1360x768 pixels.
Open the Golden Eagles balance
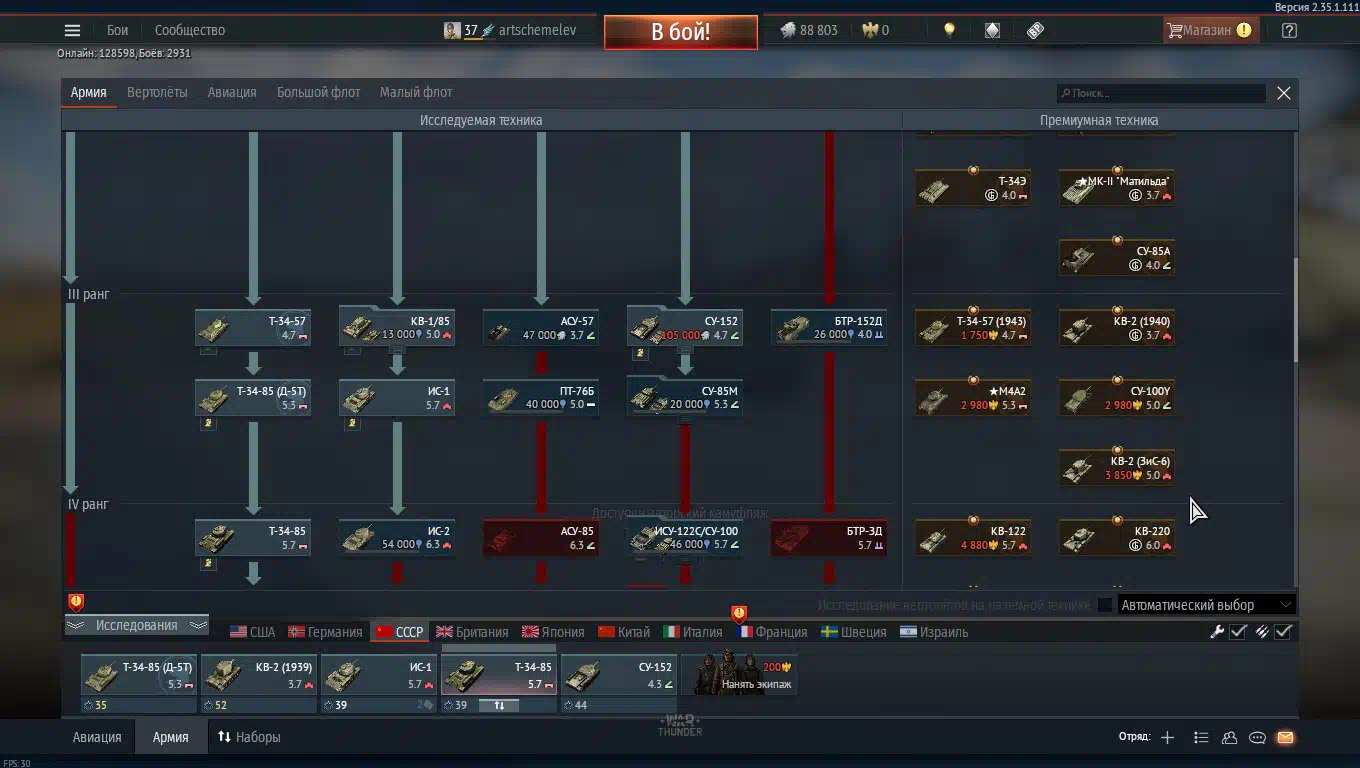[876, 30]
